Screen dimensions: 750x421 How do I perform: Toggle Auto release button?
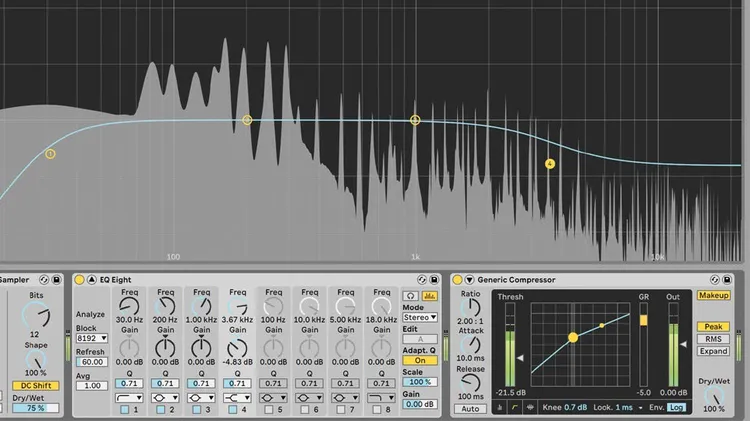470,409
